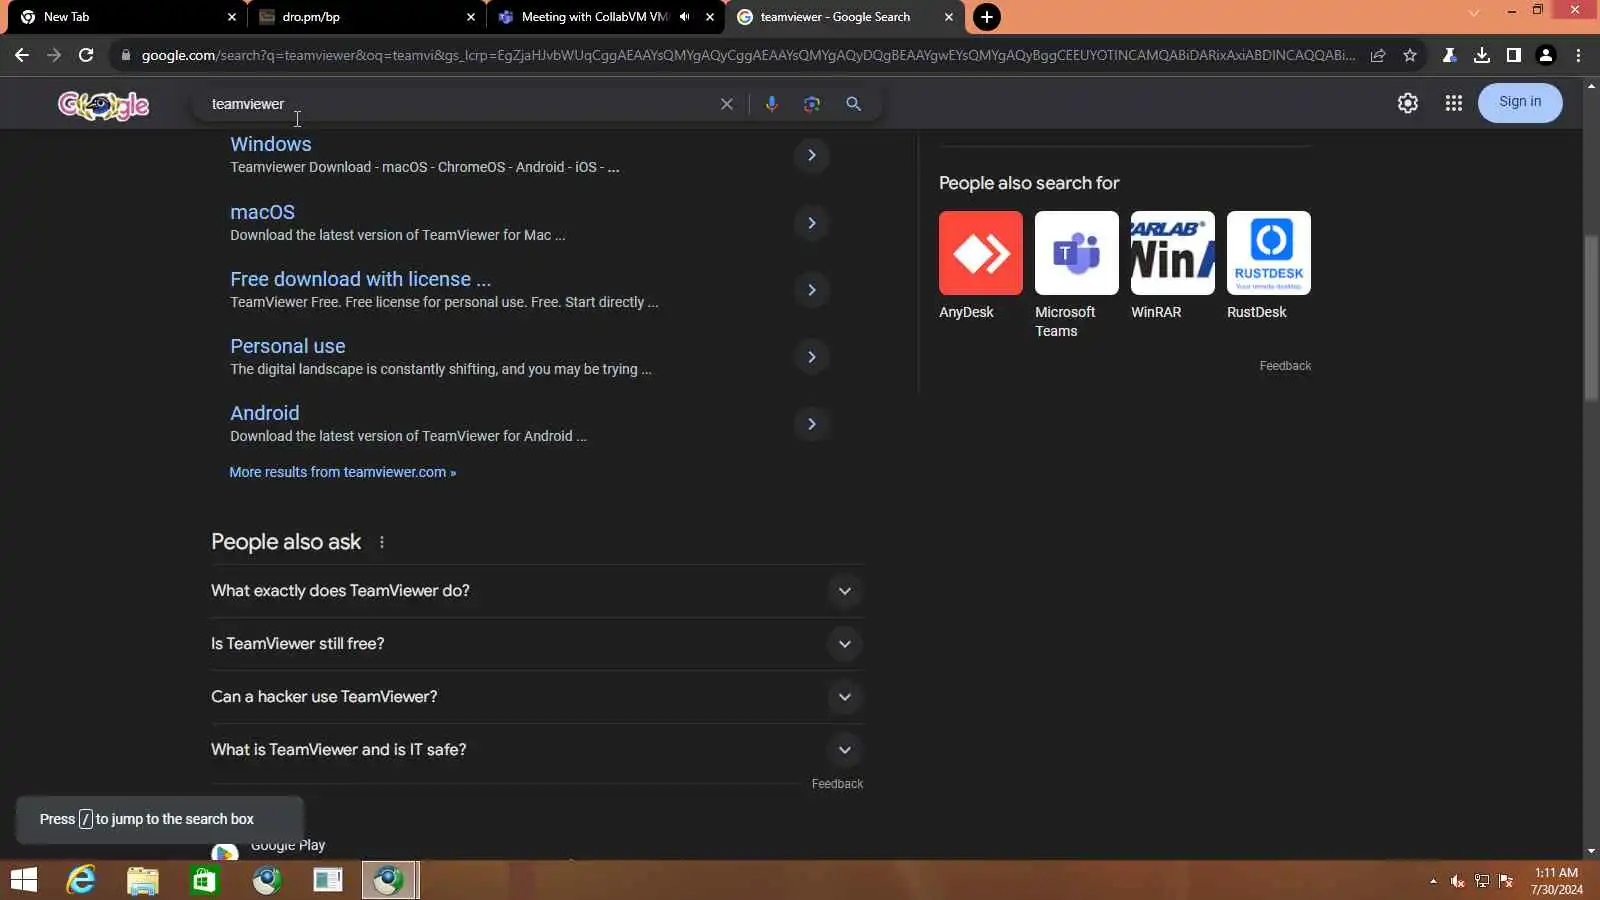
Task: Open the arrow beside Personal use
Action: coord(812,357)
